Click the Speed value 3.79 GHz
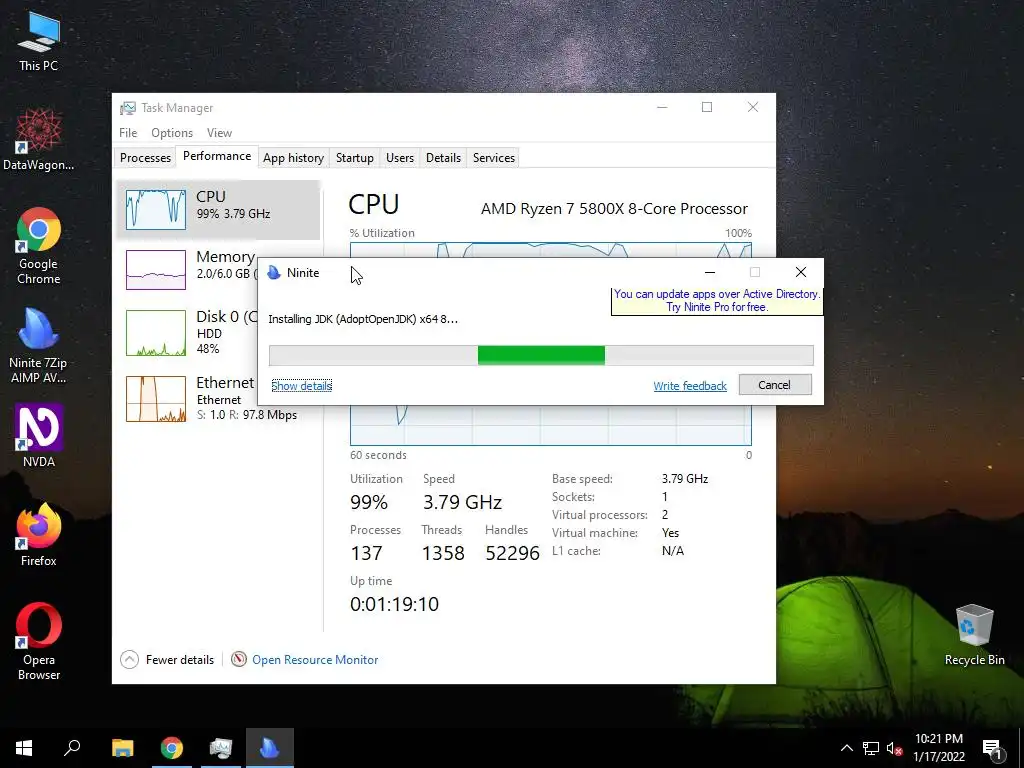Screen dimensions: 1024x768 [462, 502]
